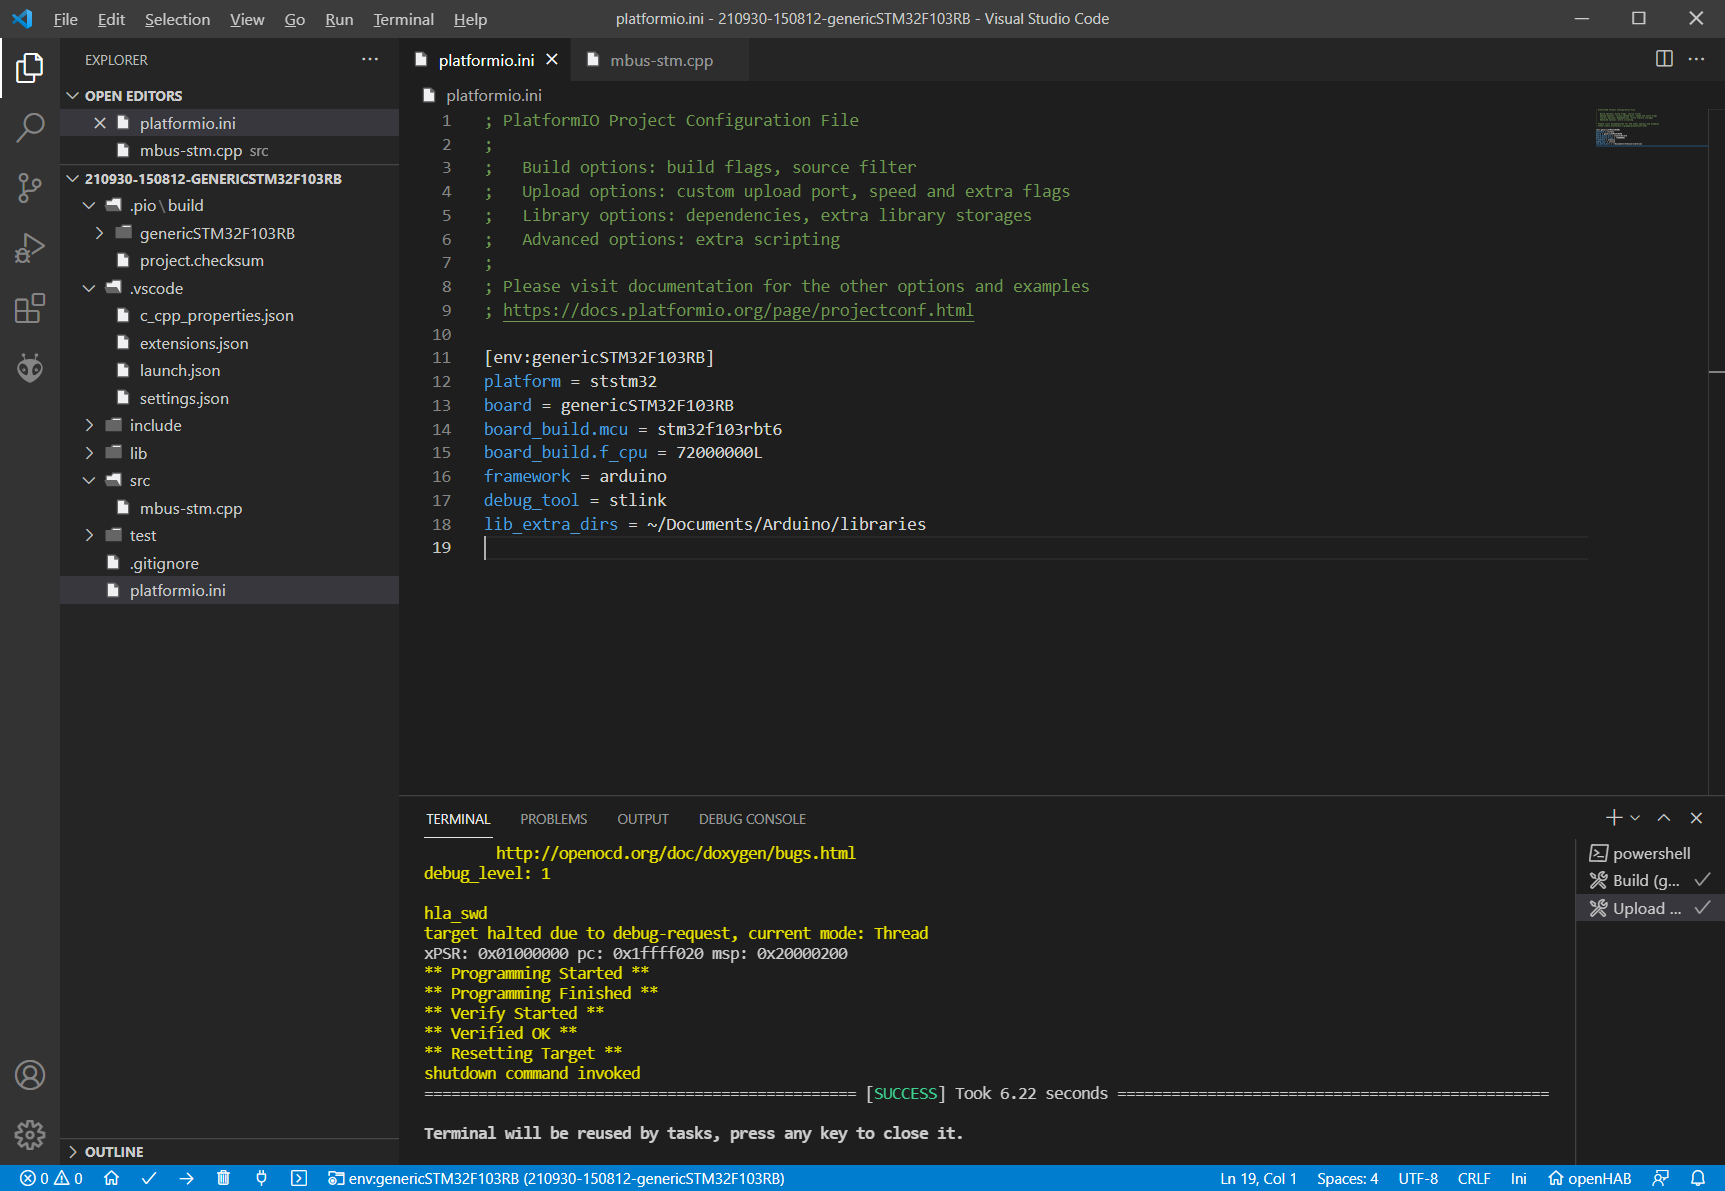Click PlatformIO Home icon in status bar
Screen dimensions: 1725x1191
(112, 1178)
